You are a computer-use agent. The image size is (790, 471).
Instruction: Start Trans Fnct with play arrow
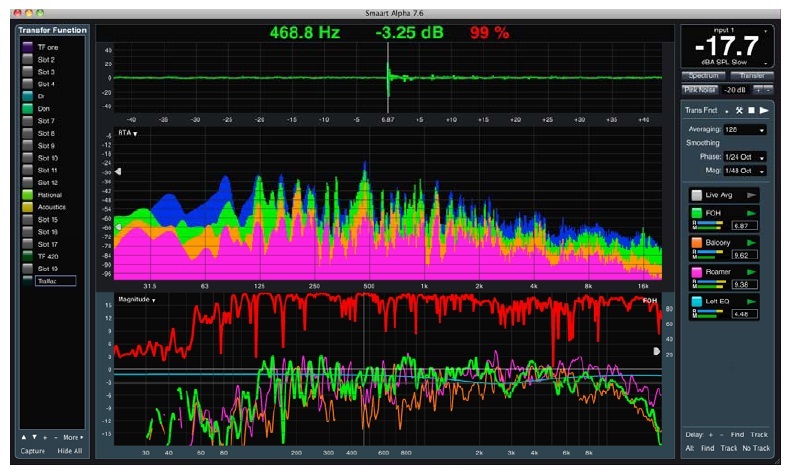tap(765, 109)
